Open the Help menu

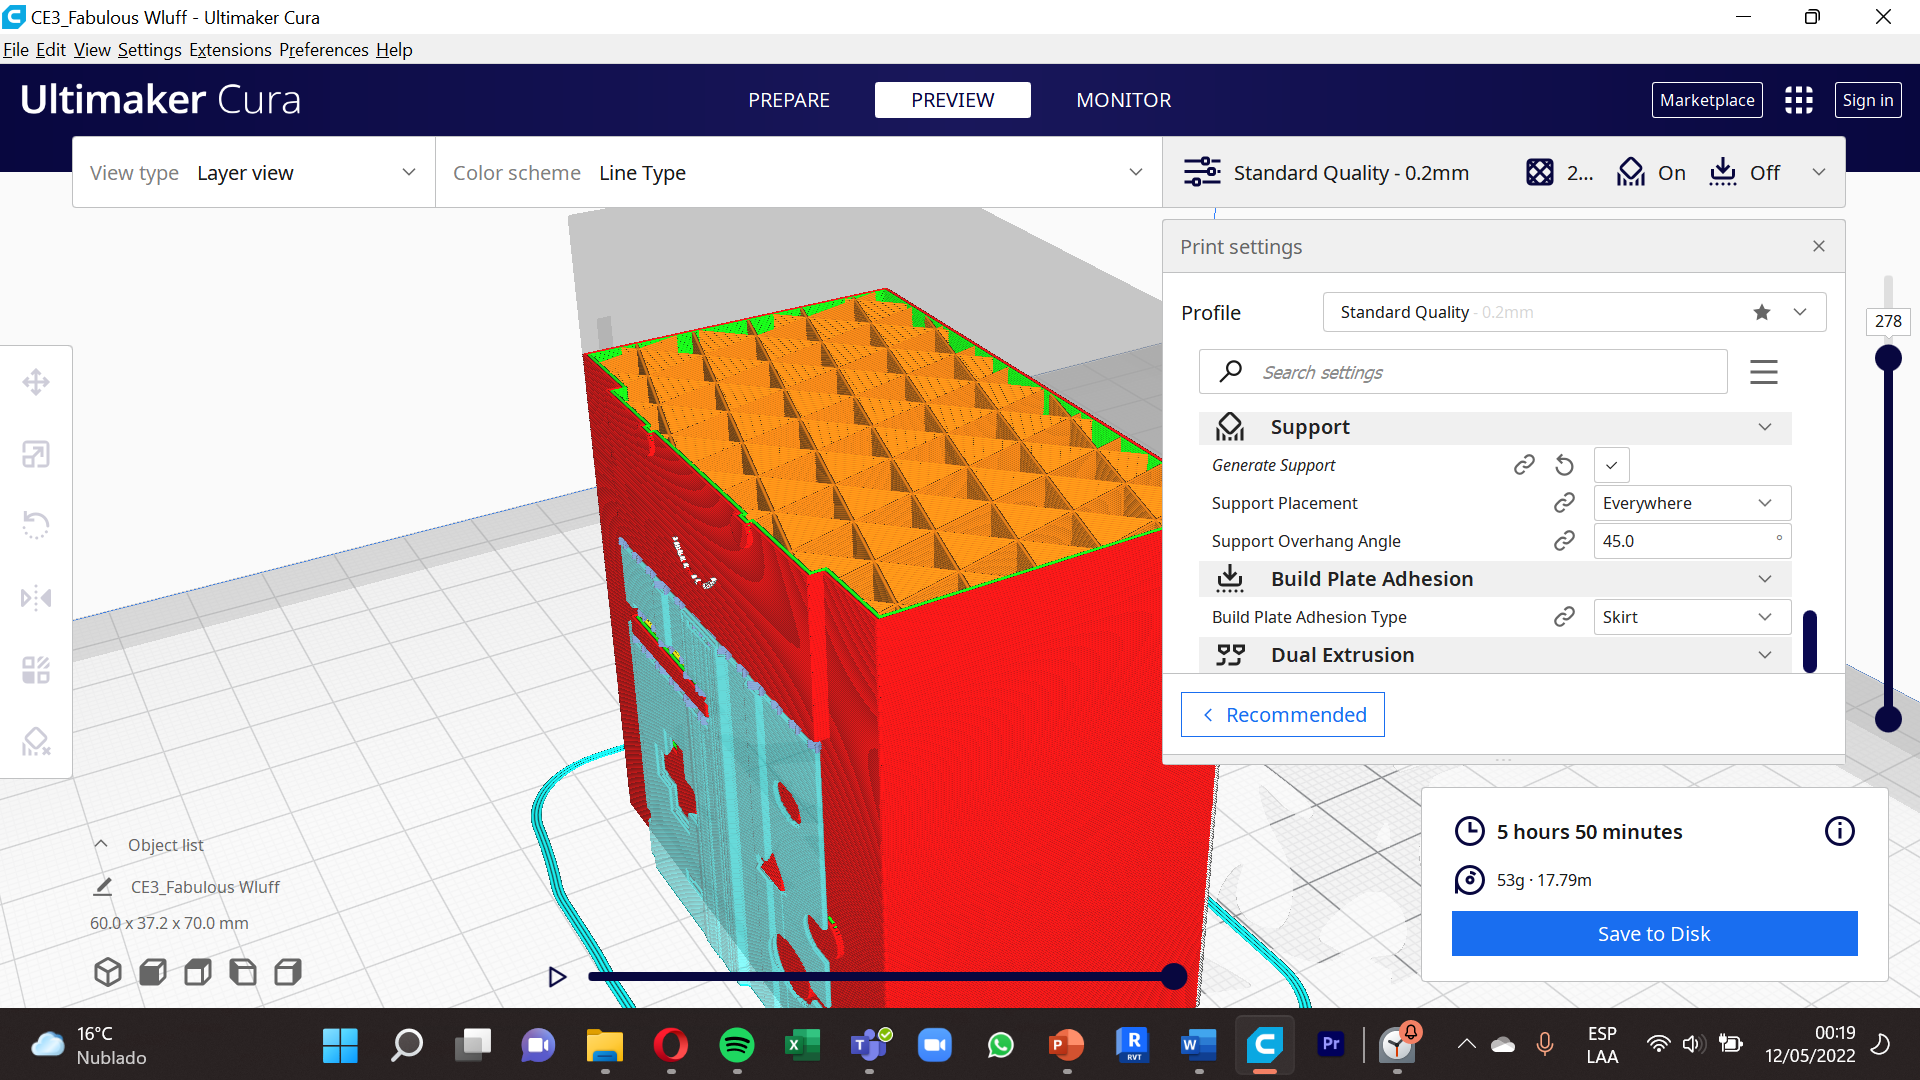pos(394,50)
